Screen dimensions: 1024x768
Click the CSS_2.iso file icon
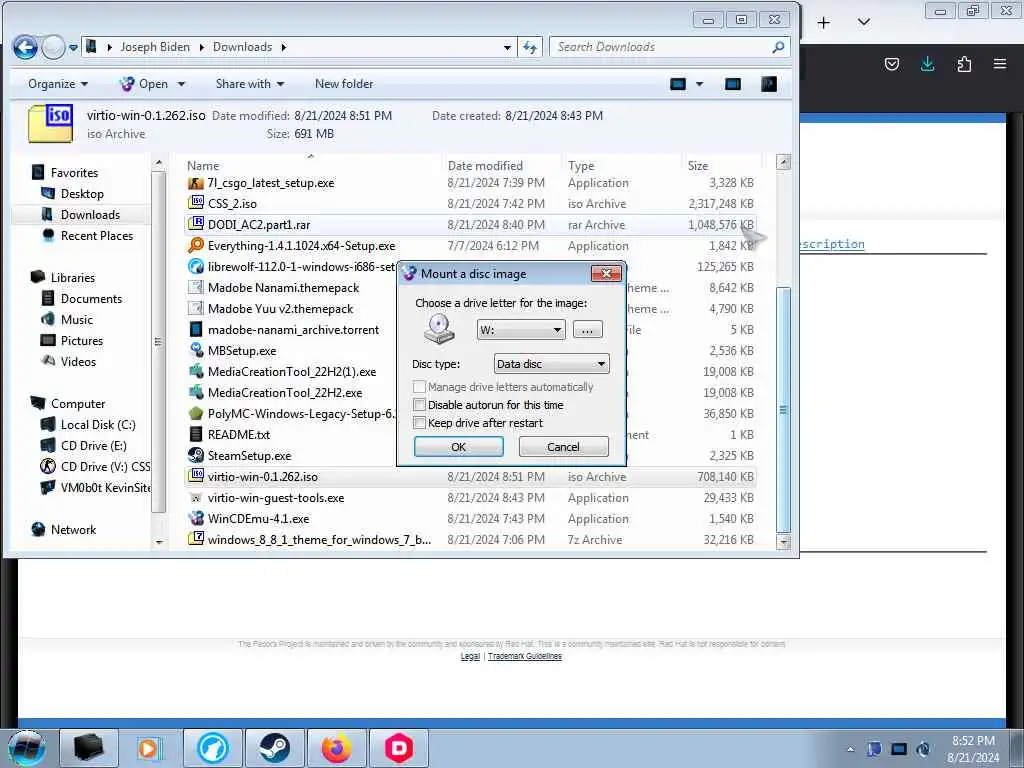[x=195, y=203]
